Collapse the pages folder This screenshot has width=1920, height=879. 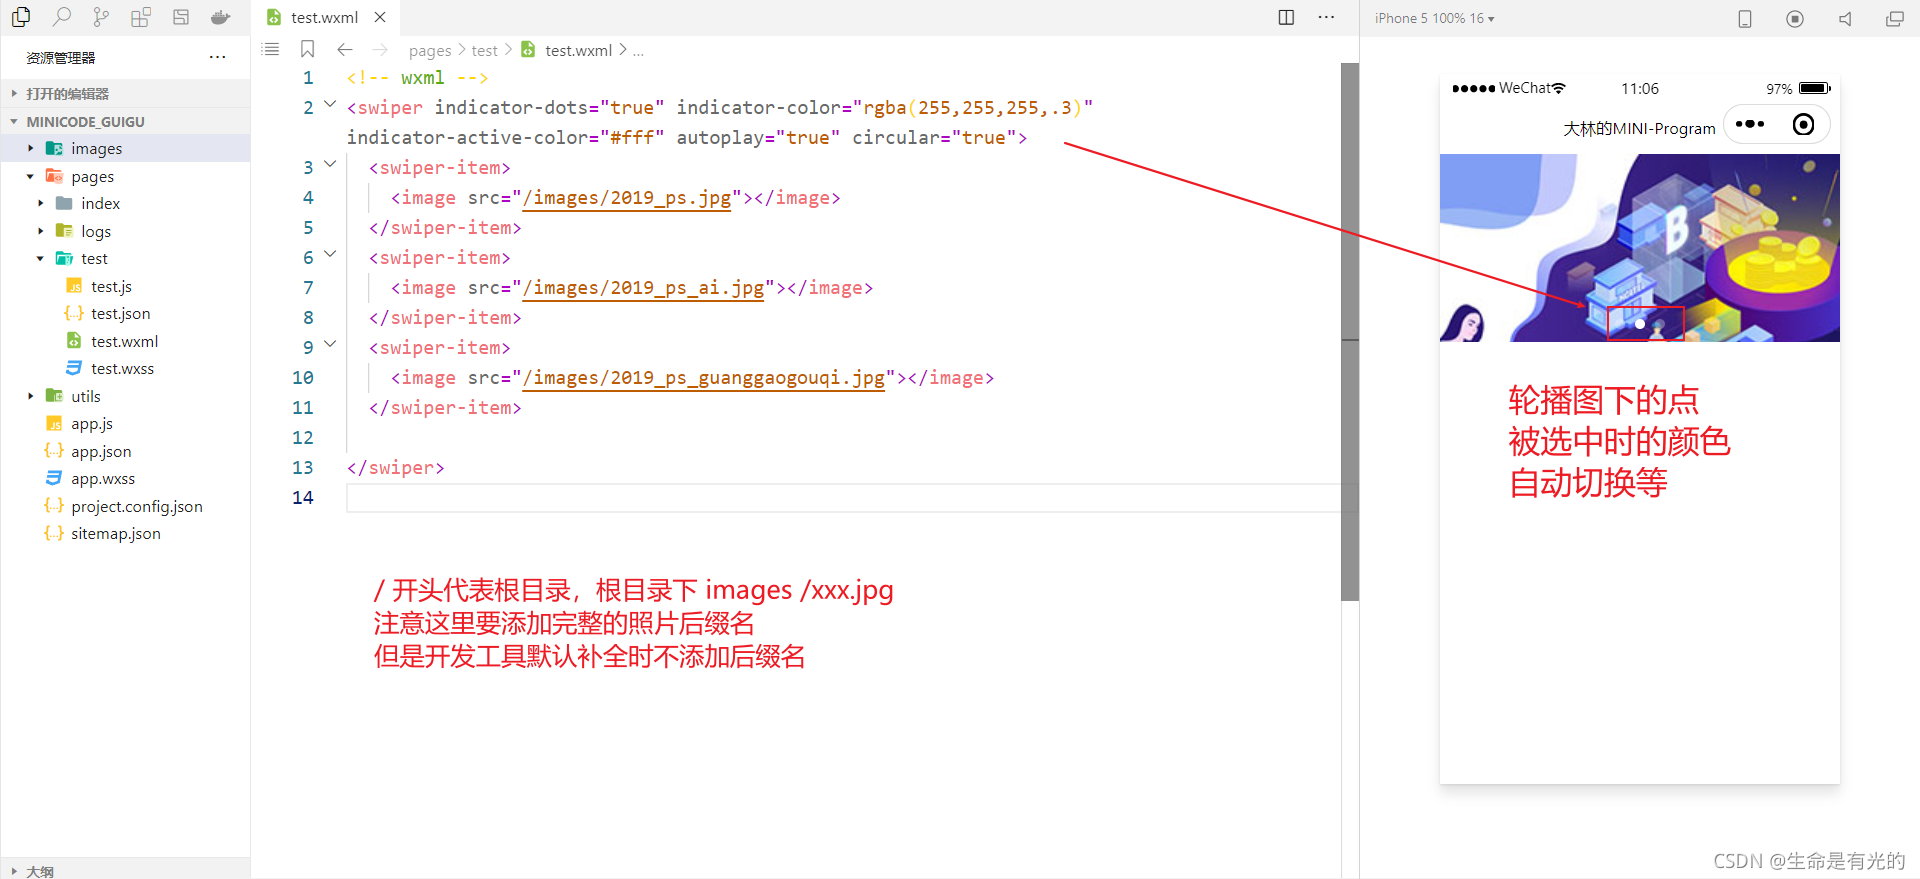tap(30, 176)
